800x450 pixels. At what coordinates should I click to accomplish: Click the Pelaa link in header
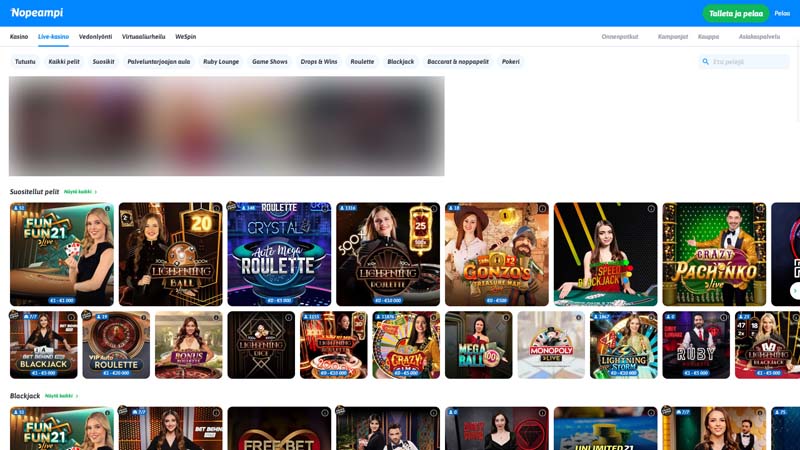782,13
